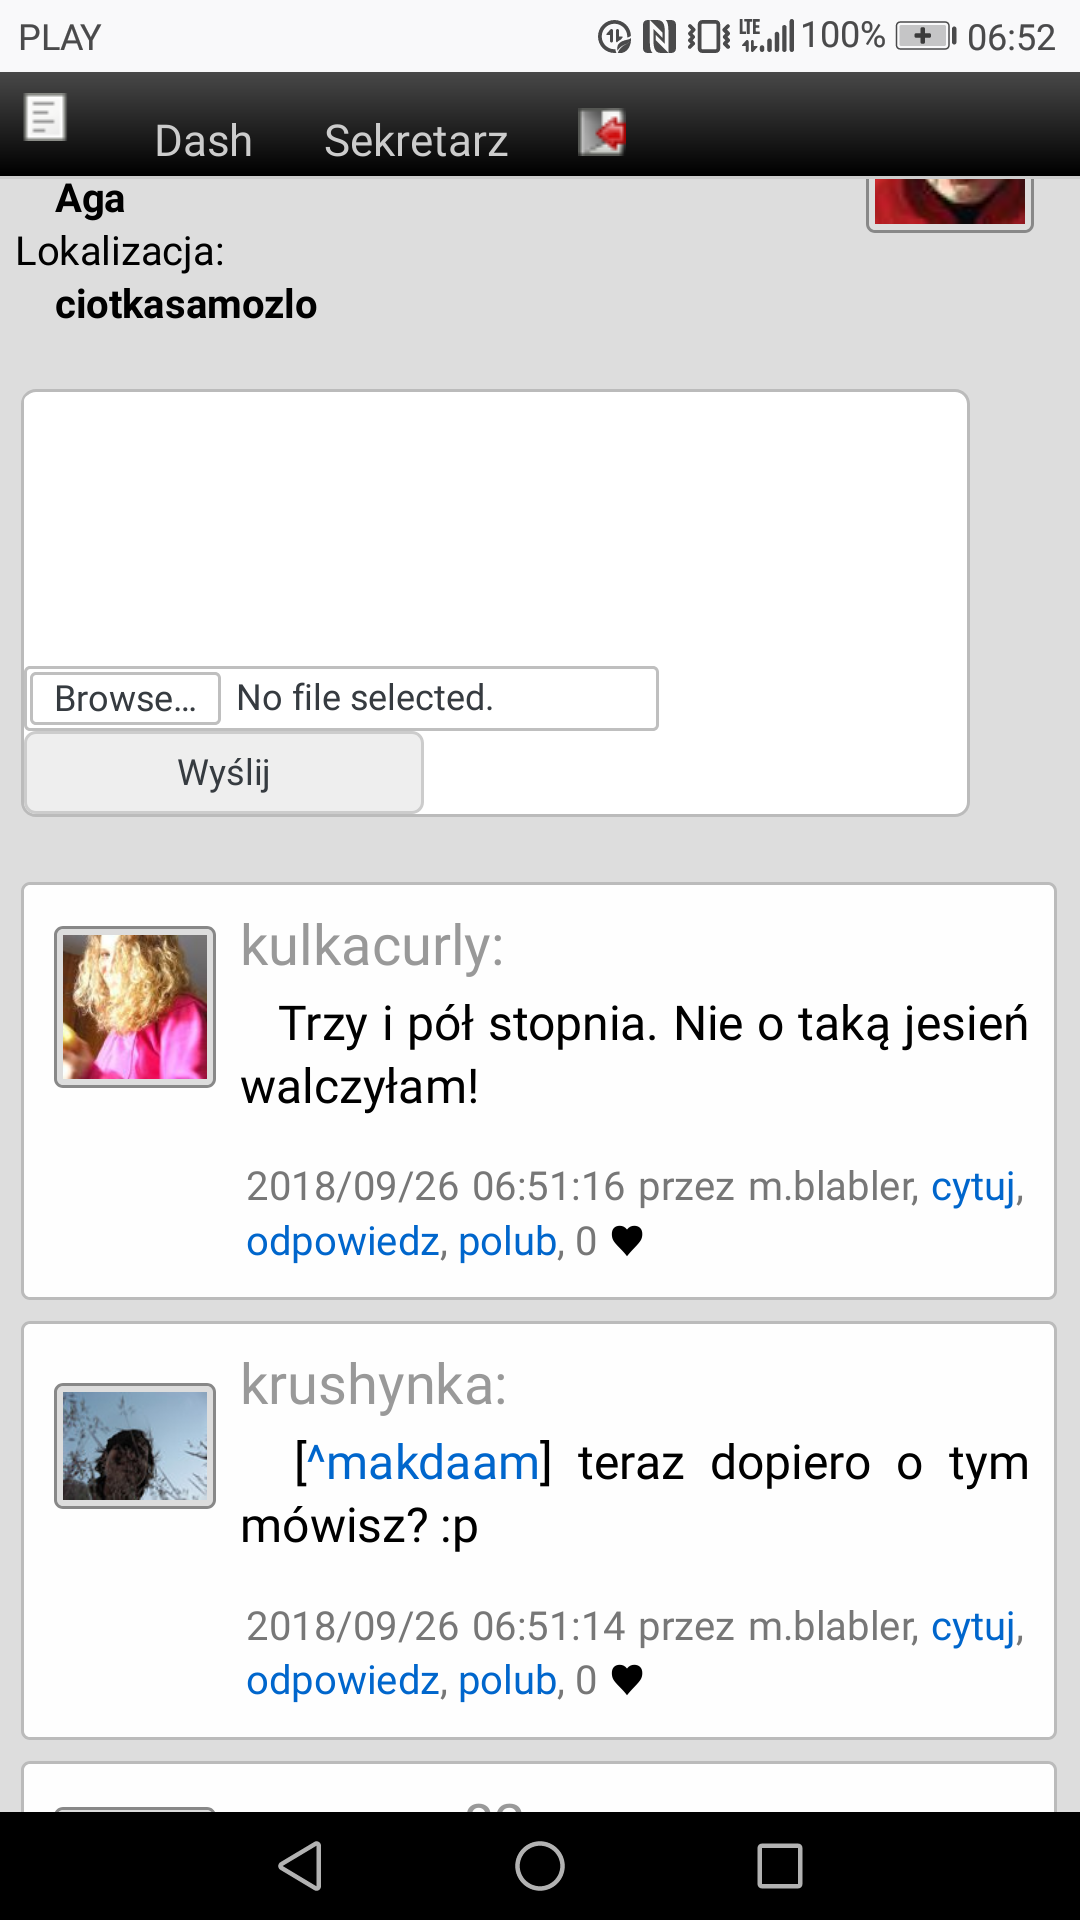This screenshot has height=1920, width=1080.
Task: Click odpowiedz link on kulkacurly's post
Action: 343,1242
